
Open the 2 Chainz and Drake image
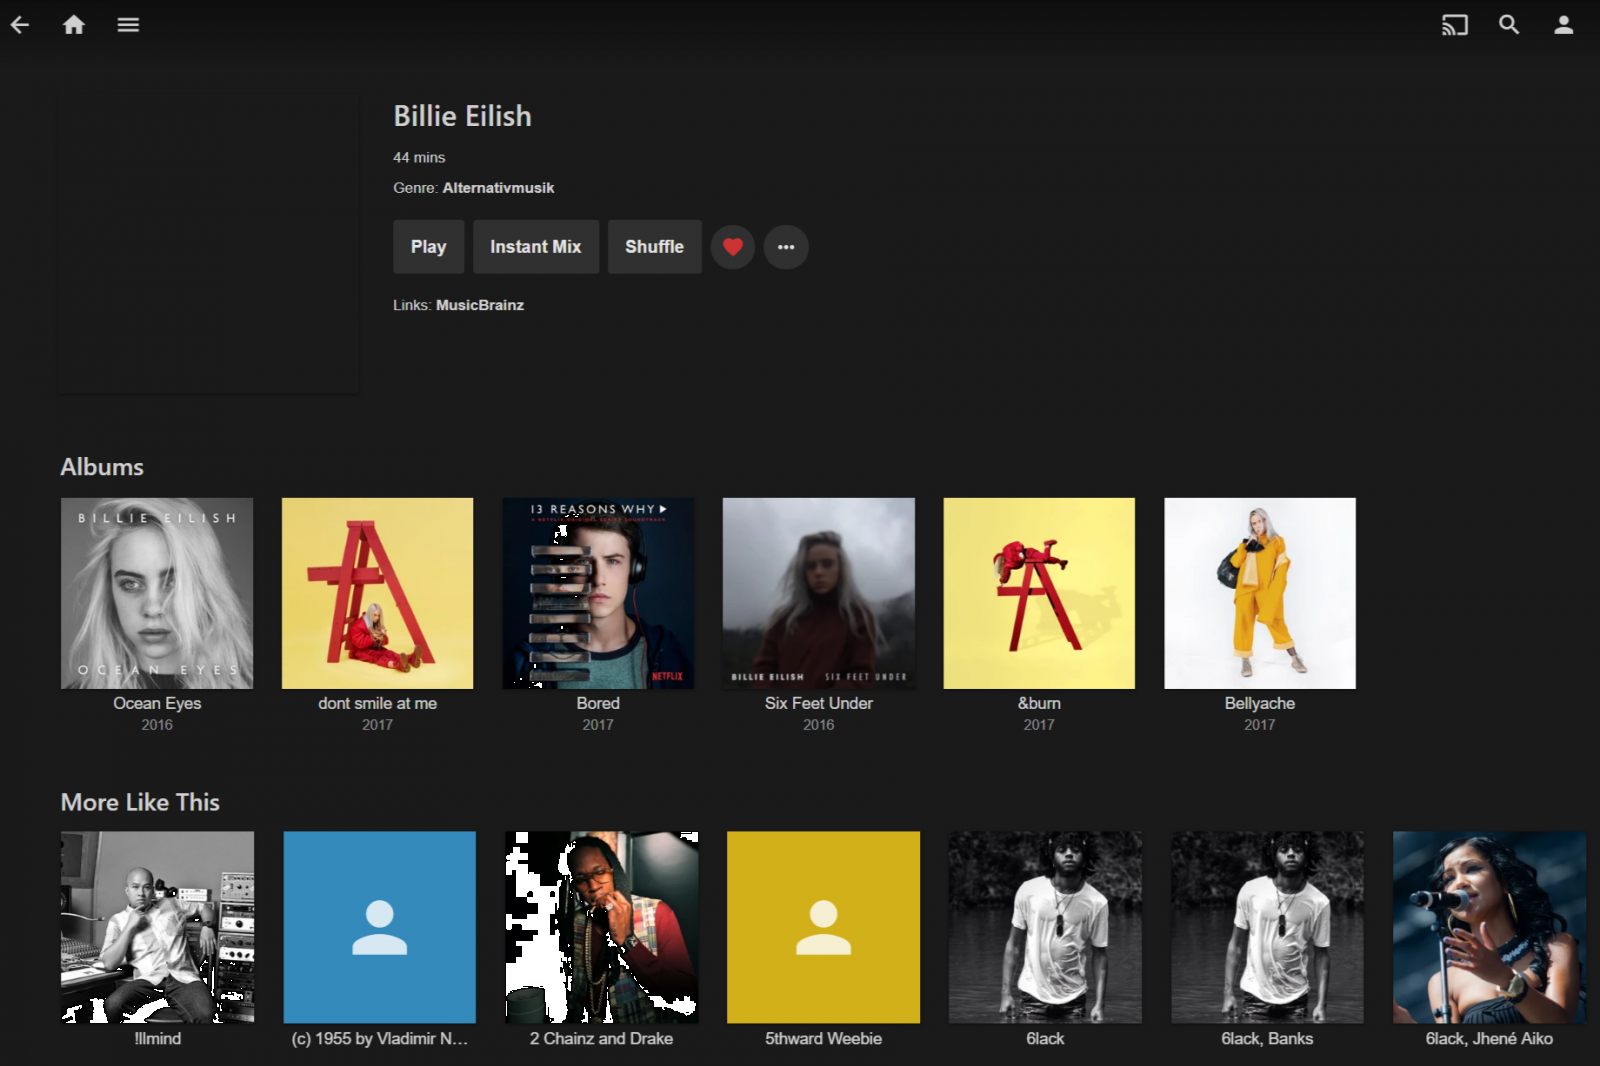(x=601, y=927)
